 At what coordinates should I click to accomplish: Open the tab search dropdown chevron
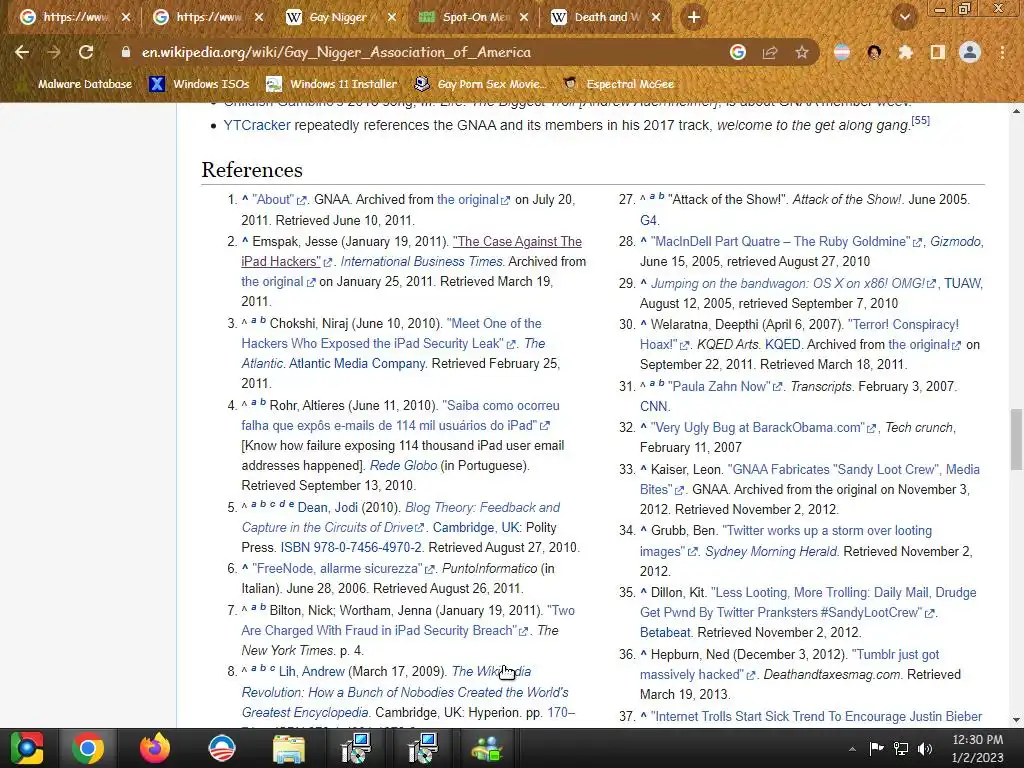pos(904,18)
